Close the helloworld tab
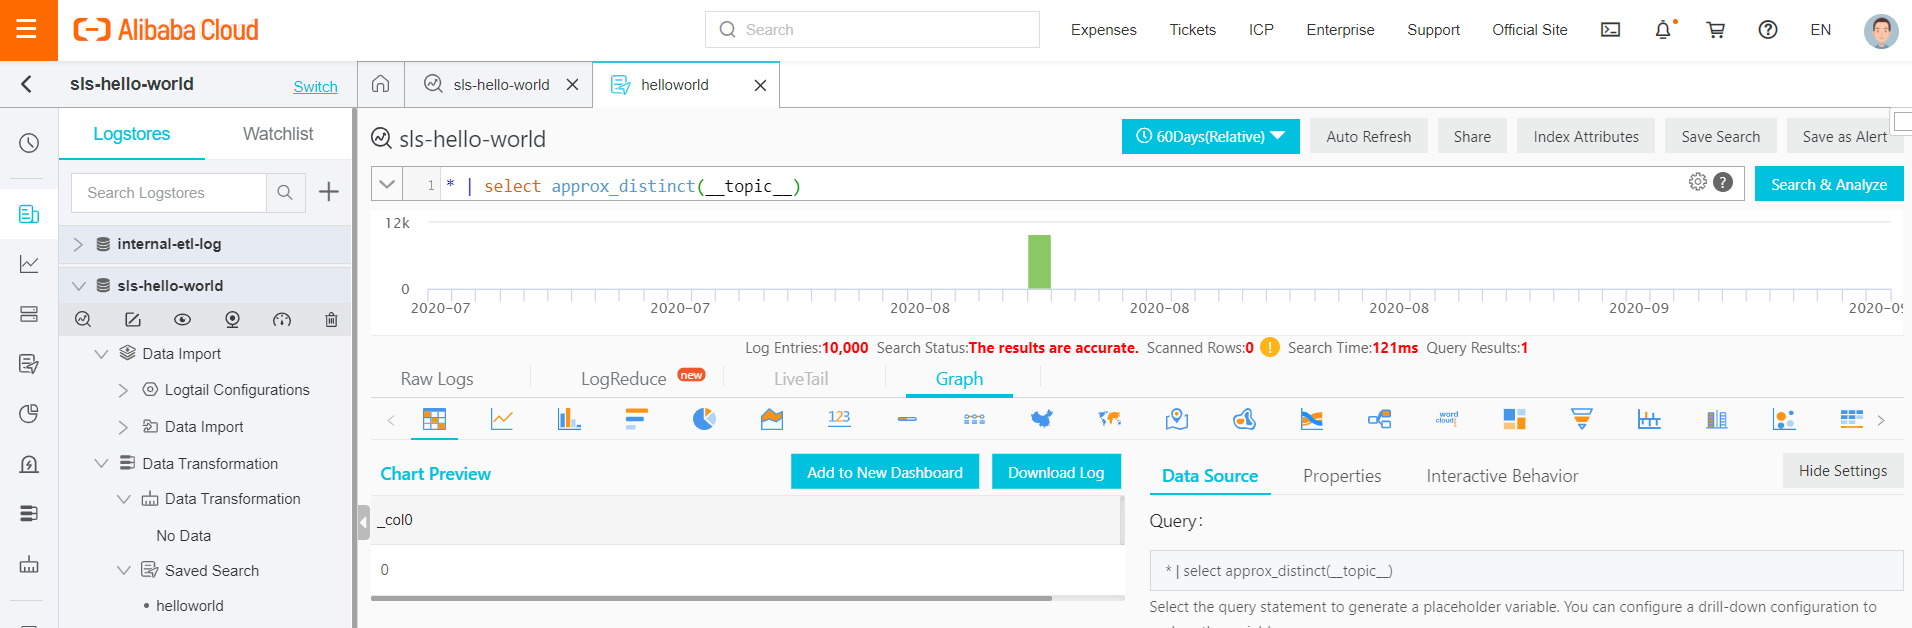The height and width of the screenshot is (628, 1912). click(760, 85)
